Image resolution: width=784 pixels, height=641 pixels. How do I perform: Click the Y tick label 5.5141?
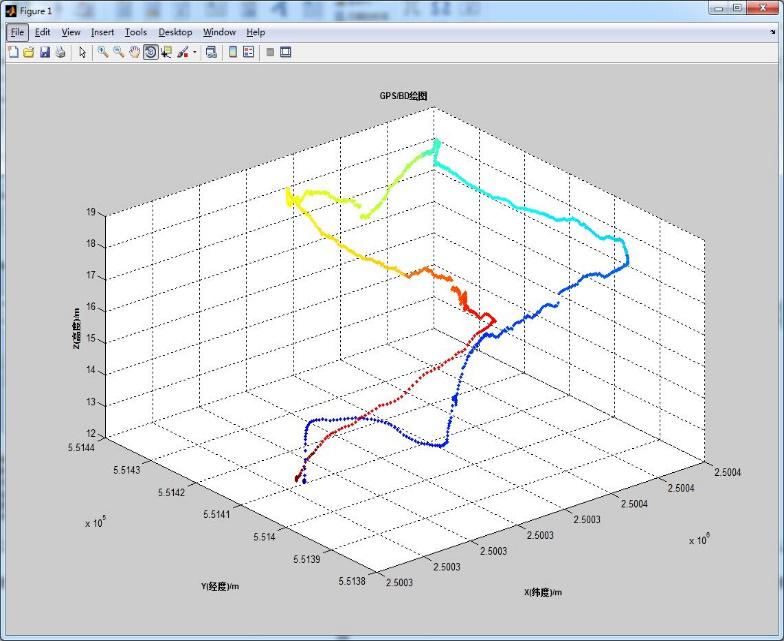(x=217, y=514)
